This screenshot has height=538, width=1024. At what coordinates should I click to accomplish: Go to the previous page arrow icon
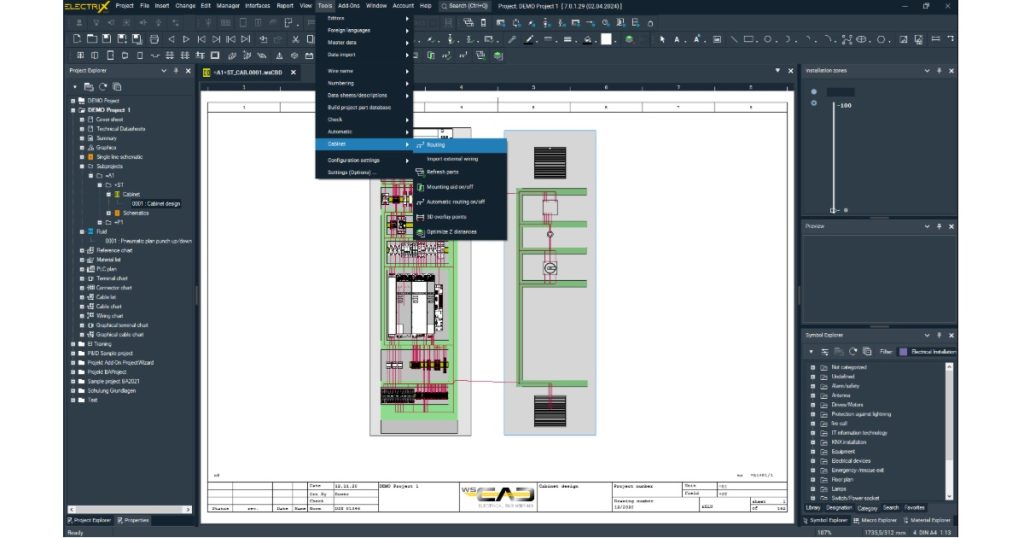pos(172,39)
